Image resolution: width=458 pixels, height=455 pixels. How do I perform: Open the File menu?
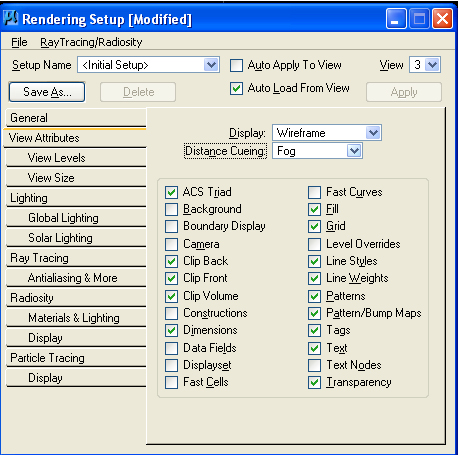19,42
